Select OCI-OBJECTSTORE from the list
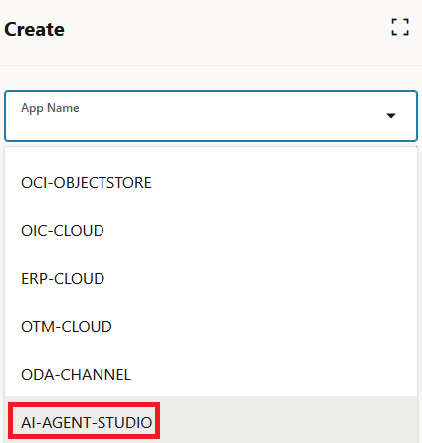The image size is (422, 443). point(211,183)
